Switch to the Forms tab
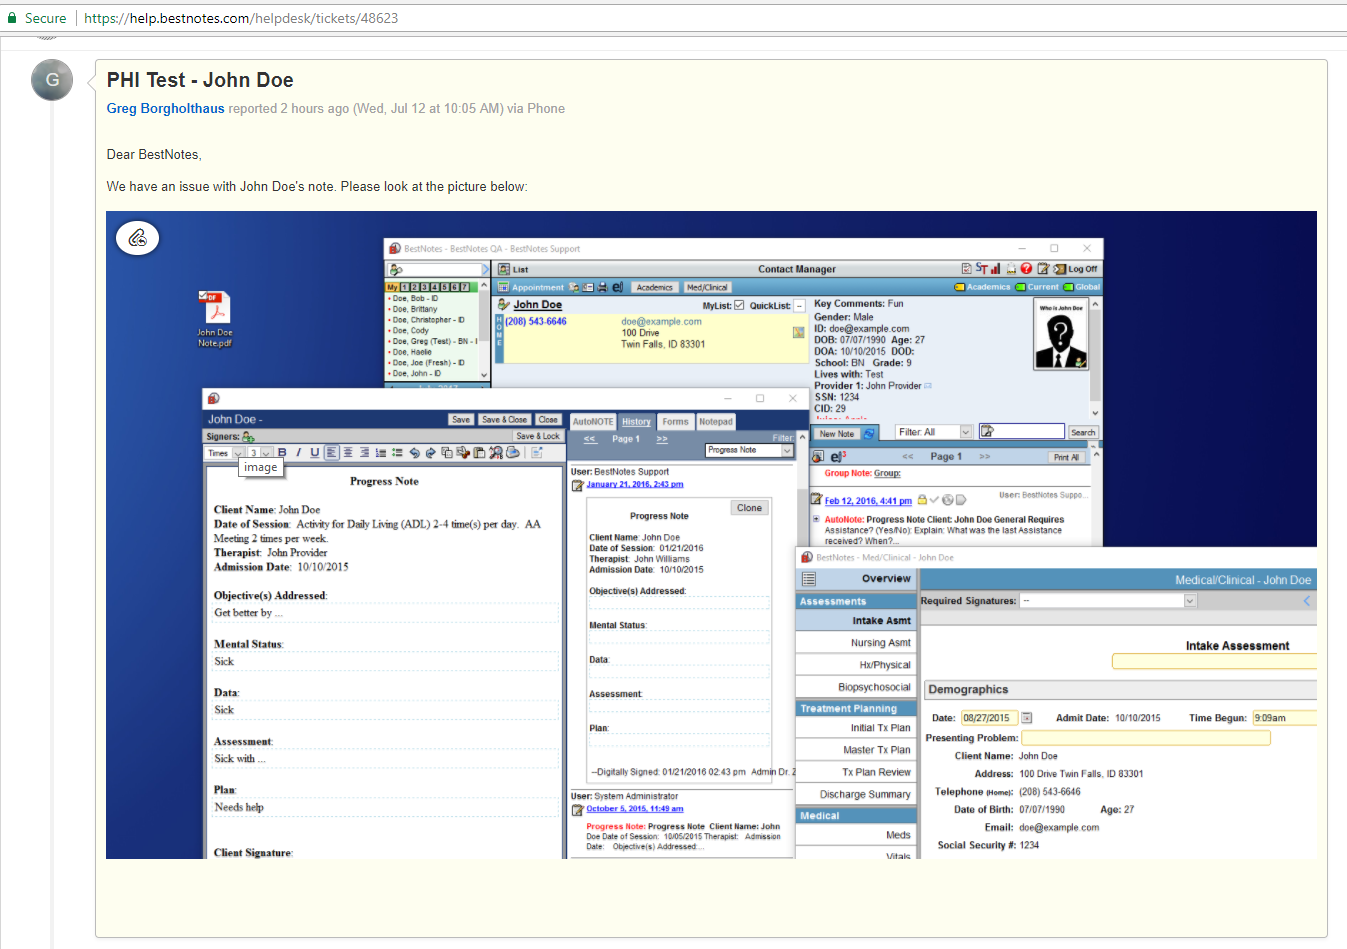1347x949 pixels. (676, 422)
